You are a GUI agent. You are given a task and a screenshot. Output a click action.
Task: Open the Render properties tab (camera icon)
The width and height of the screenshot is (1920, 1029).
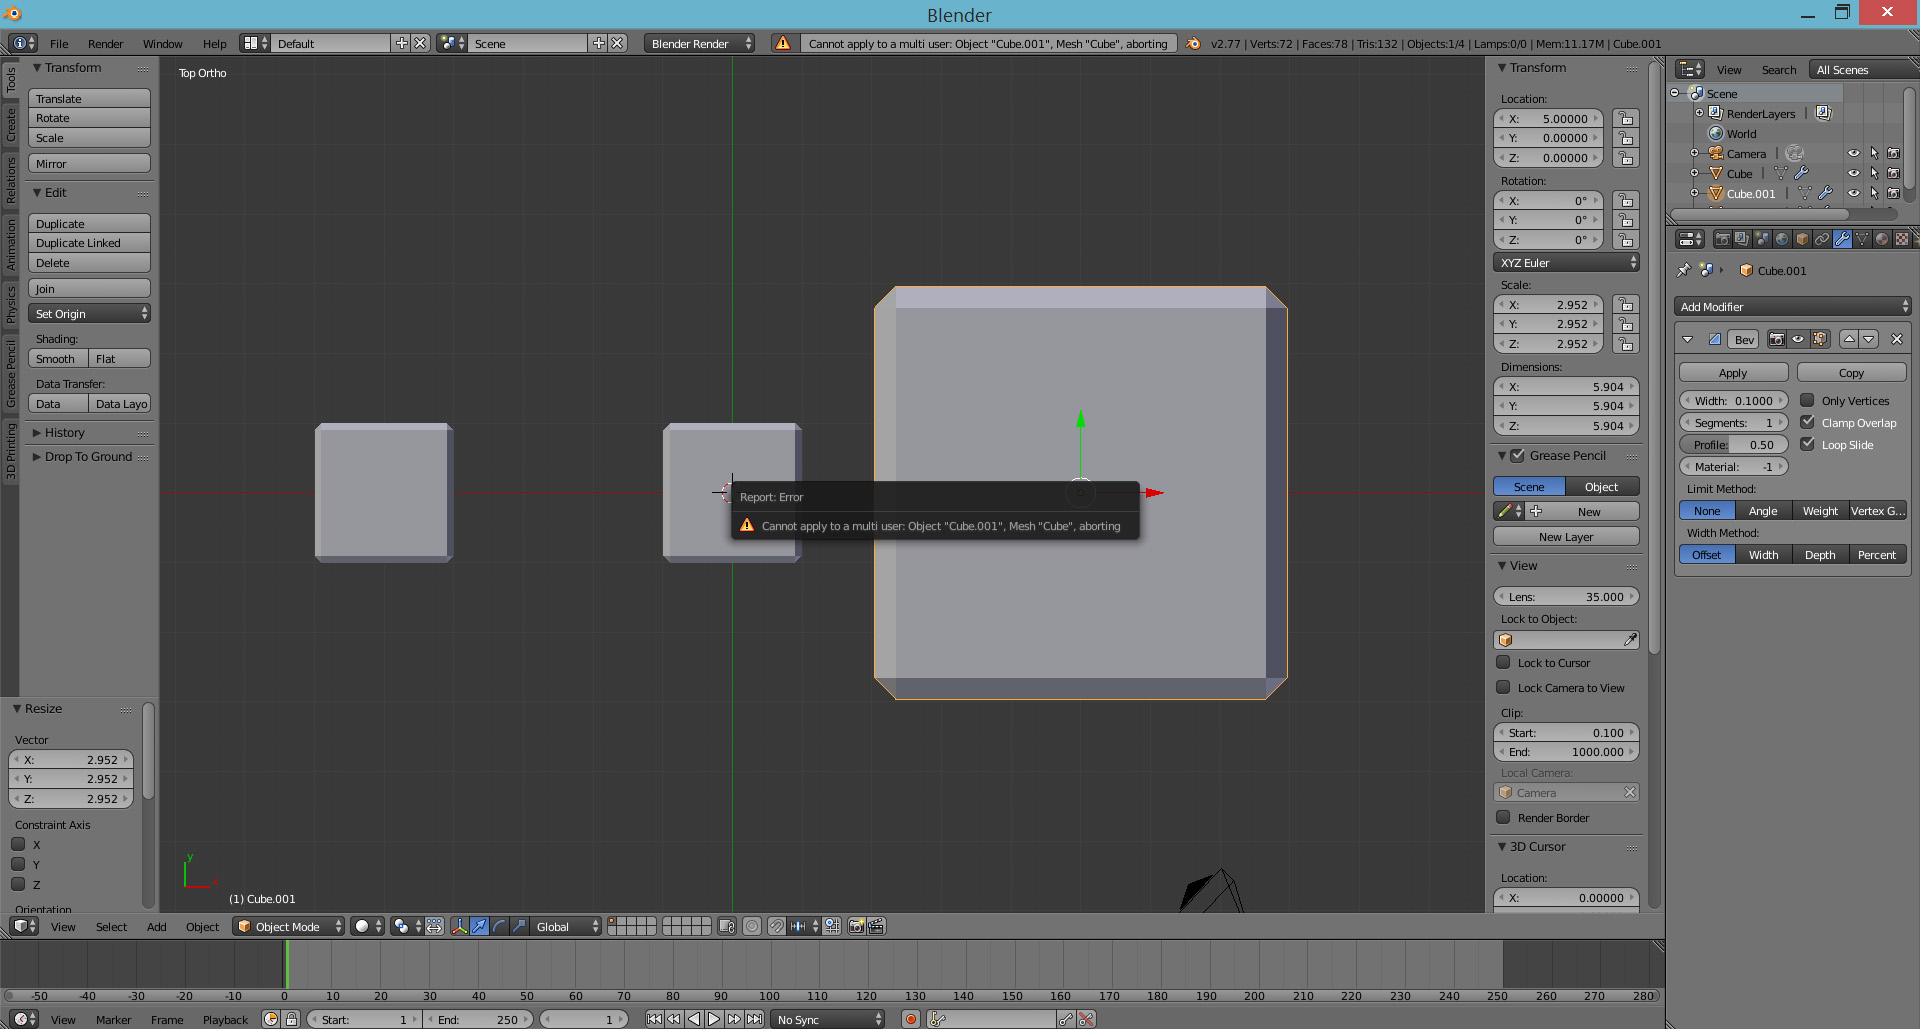[x=1722, y=239]
